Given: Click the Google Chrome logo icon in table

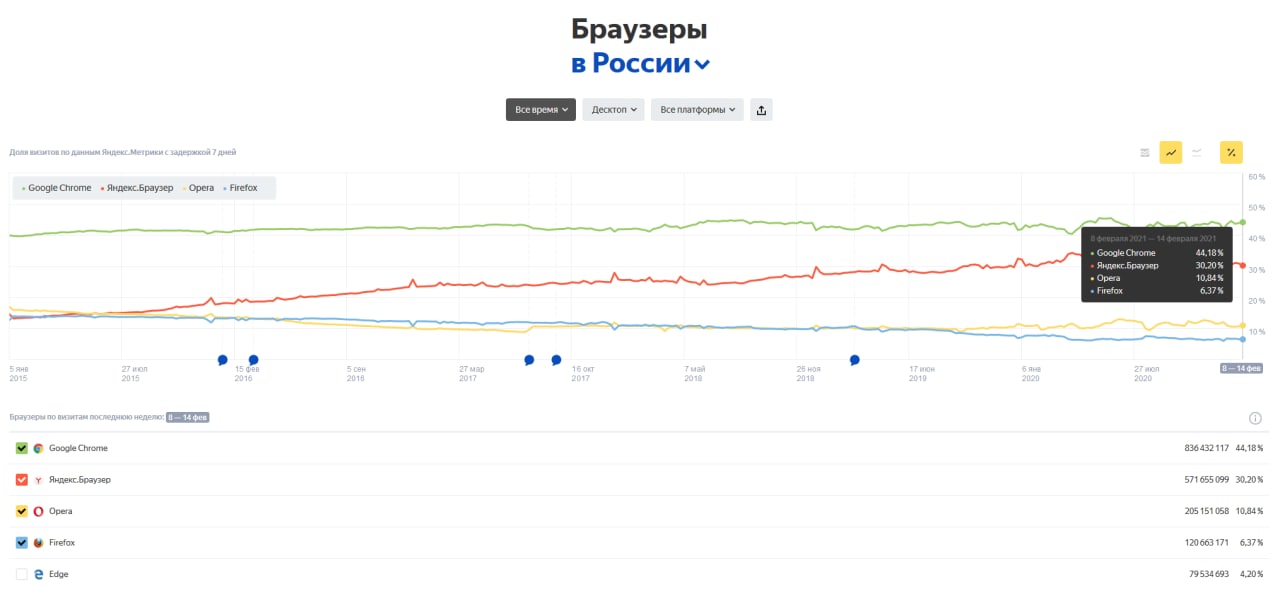Looking at the screenshot, I should 38,449.
